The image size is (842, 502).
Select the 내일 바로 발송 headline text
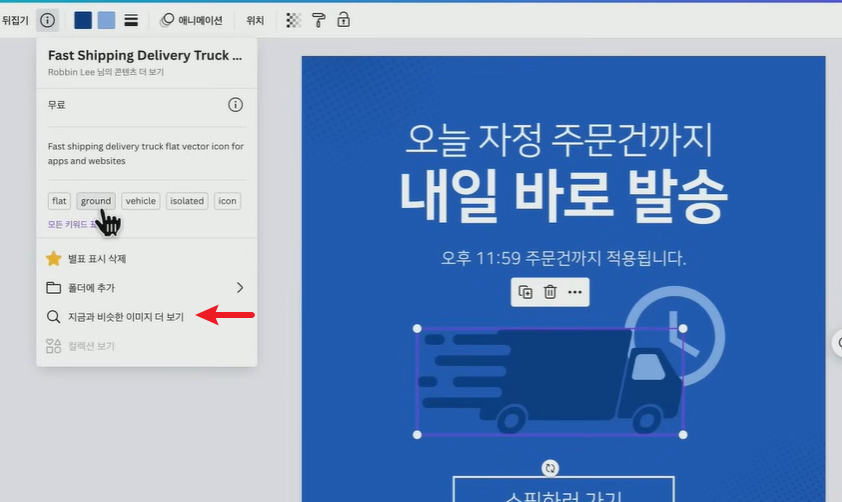tap(563, 197)
